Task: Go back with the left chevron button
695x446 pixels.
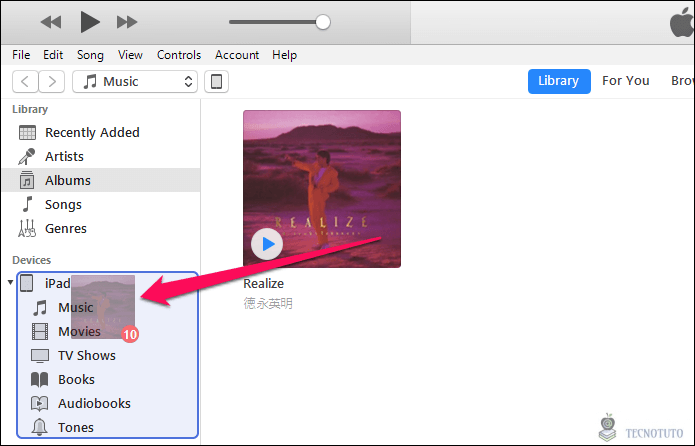Action: coord(25,82)
